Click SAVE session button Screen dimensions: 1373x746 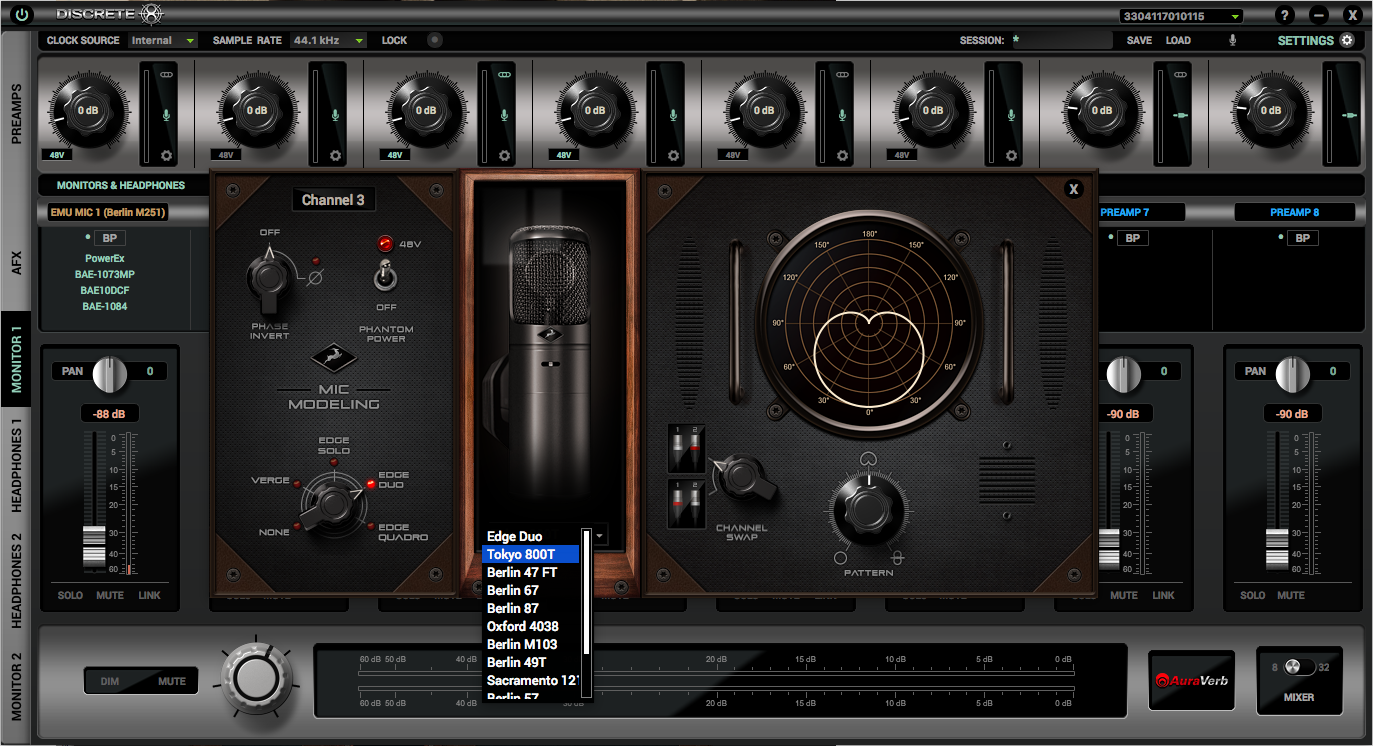pos(1139,40)
